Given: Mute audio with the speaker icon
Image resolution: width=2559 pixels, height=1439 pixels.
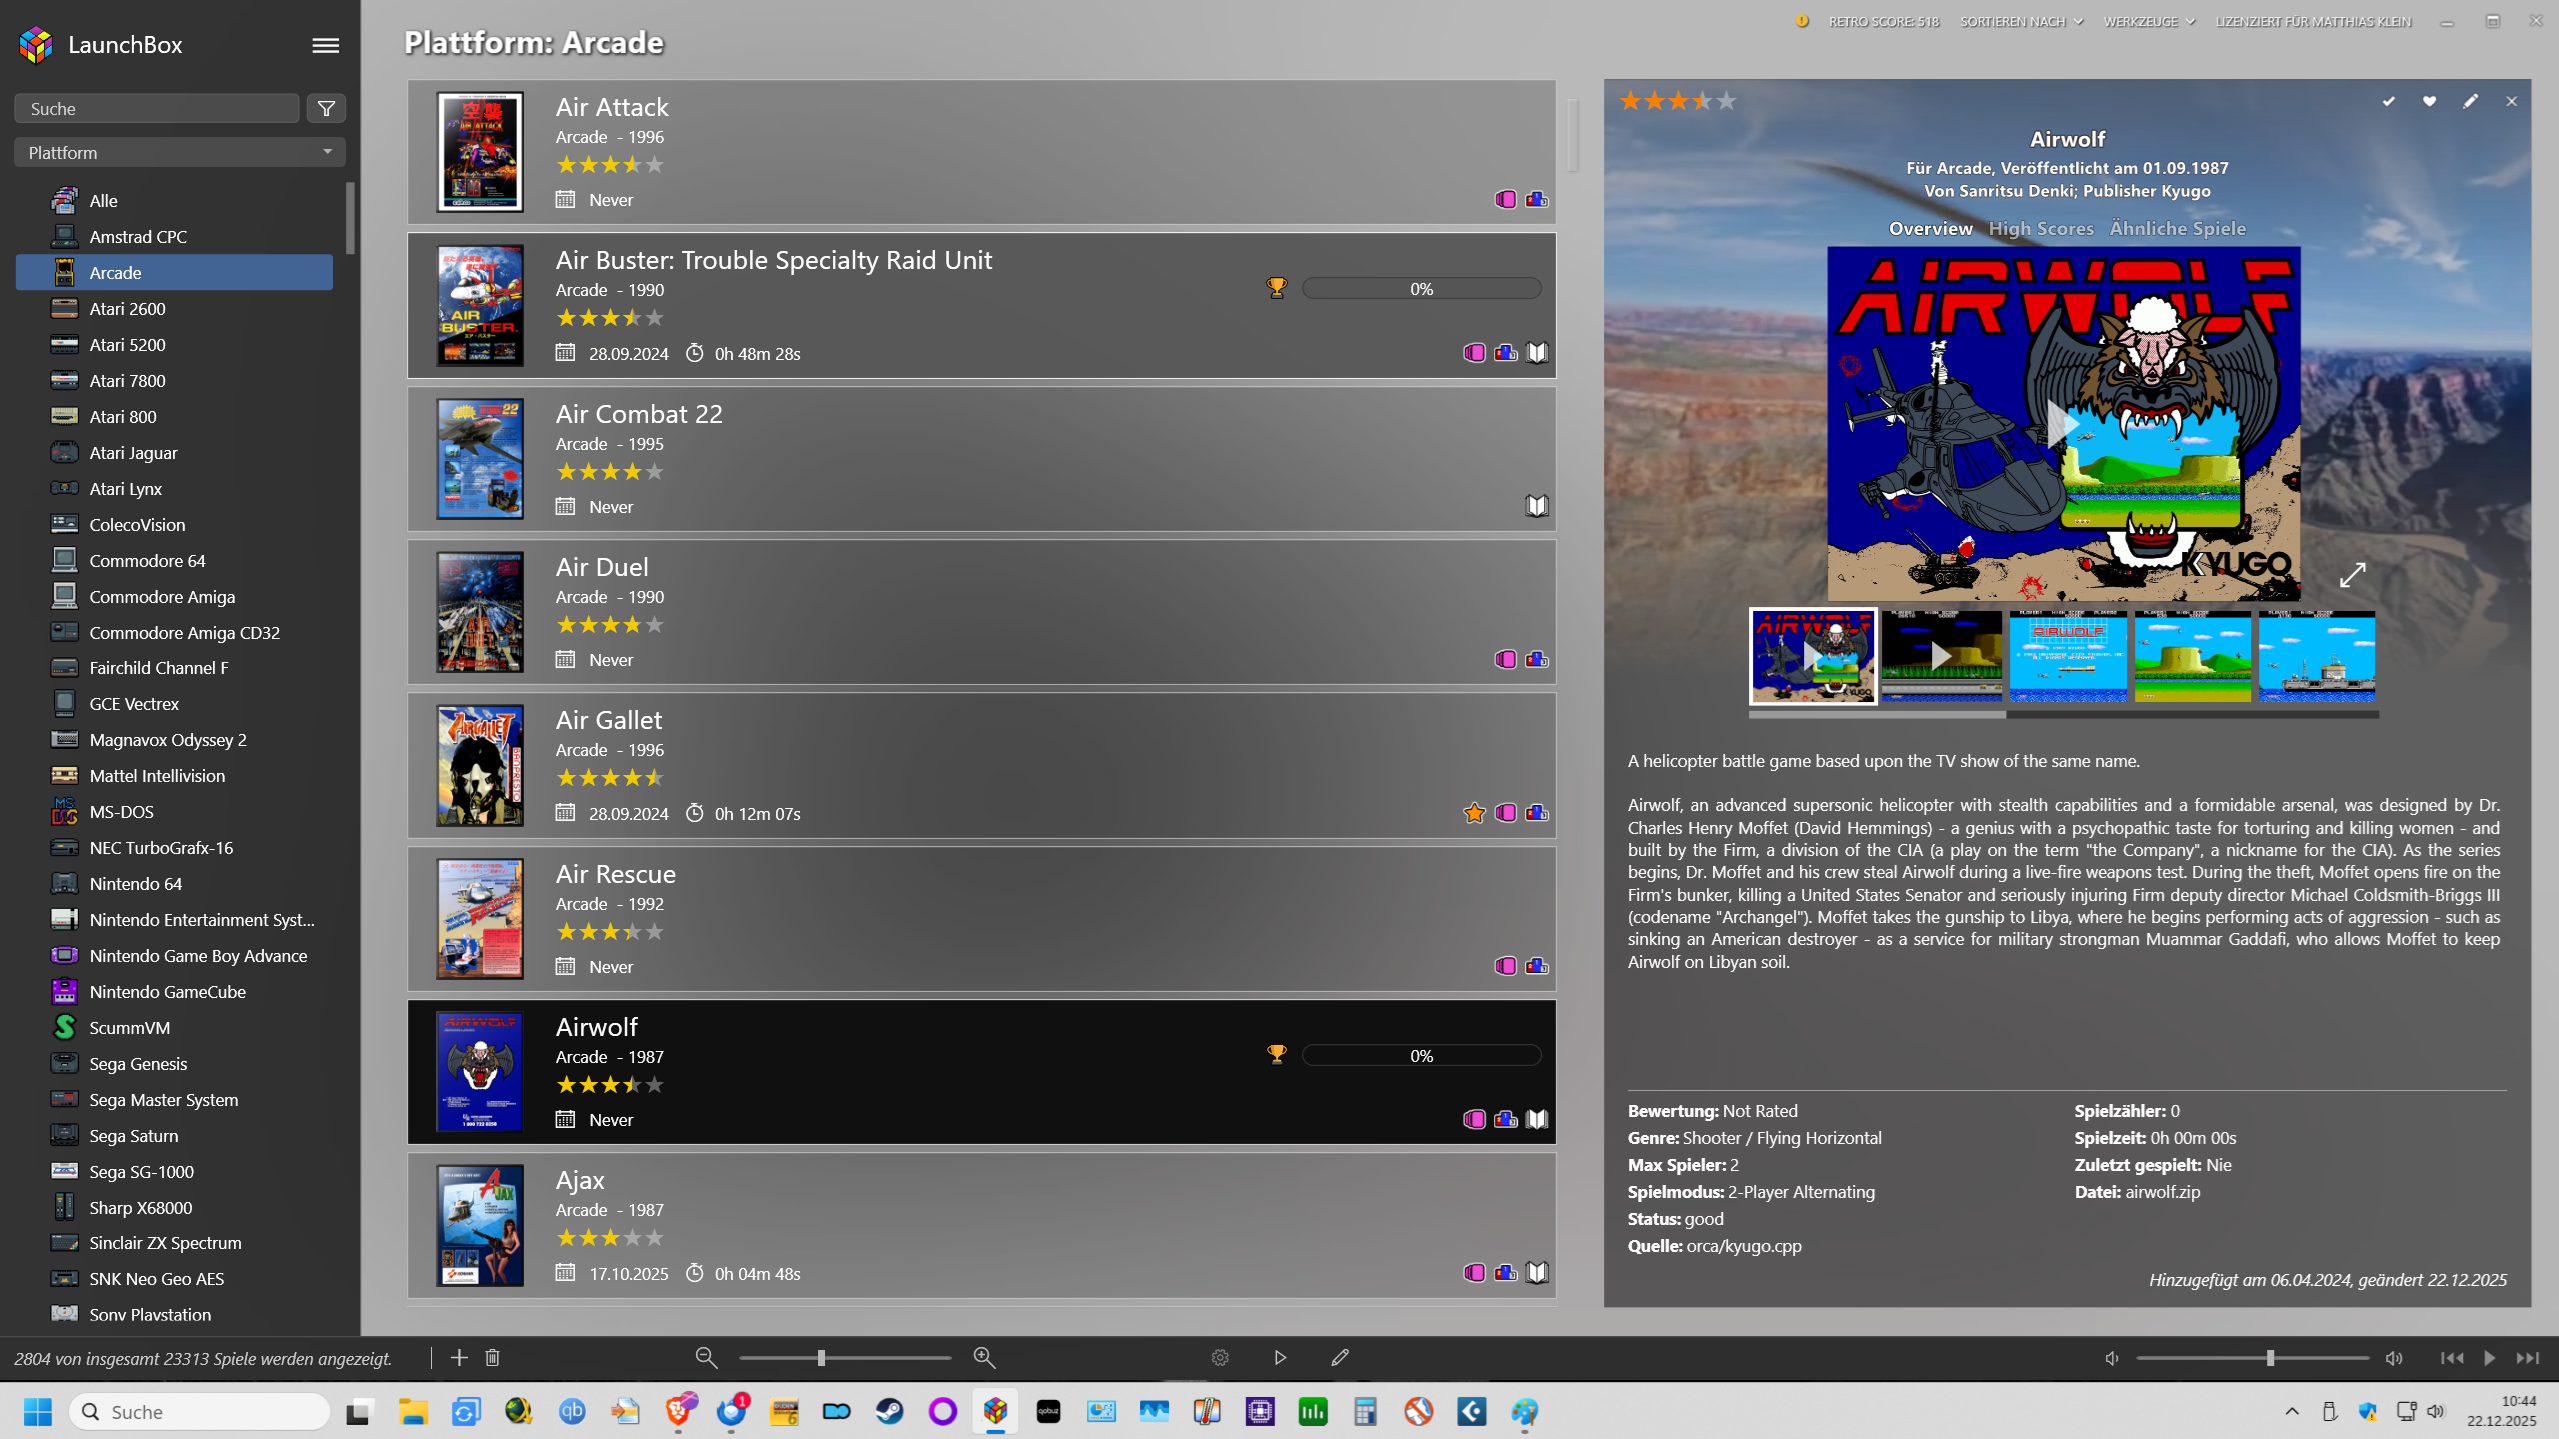Looking at the screenshot, I should tap(2112, 1358).
